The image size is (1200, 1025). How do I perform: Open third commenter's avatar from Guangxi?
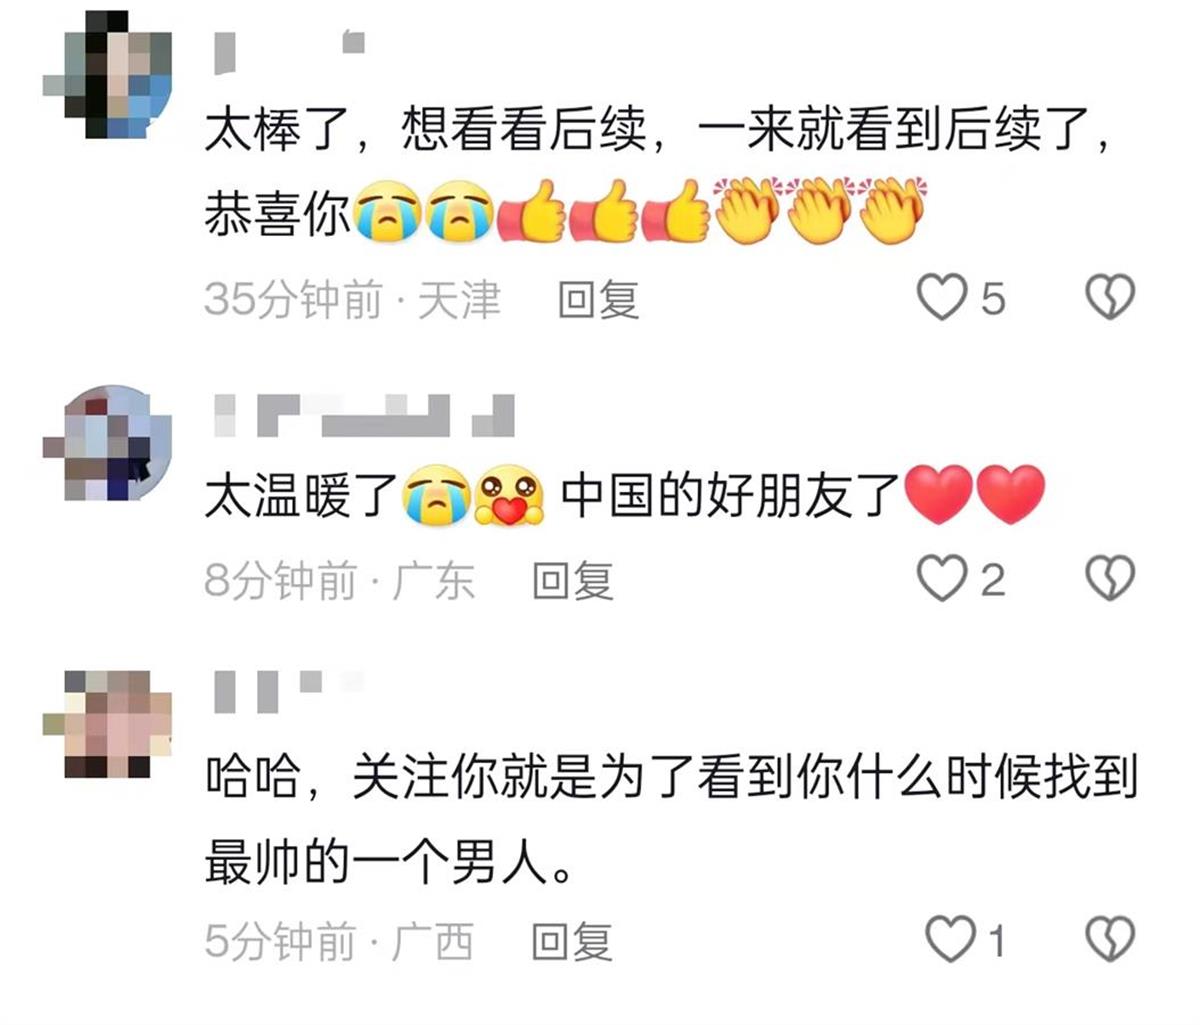pos(107,725)
